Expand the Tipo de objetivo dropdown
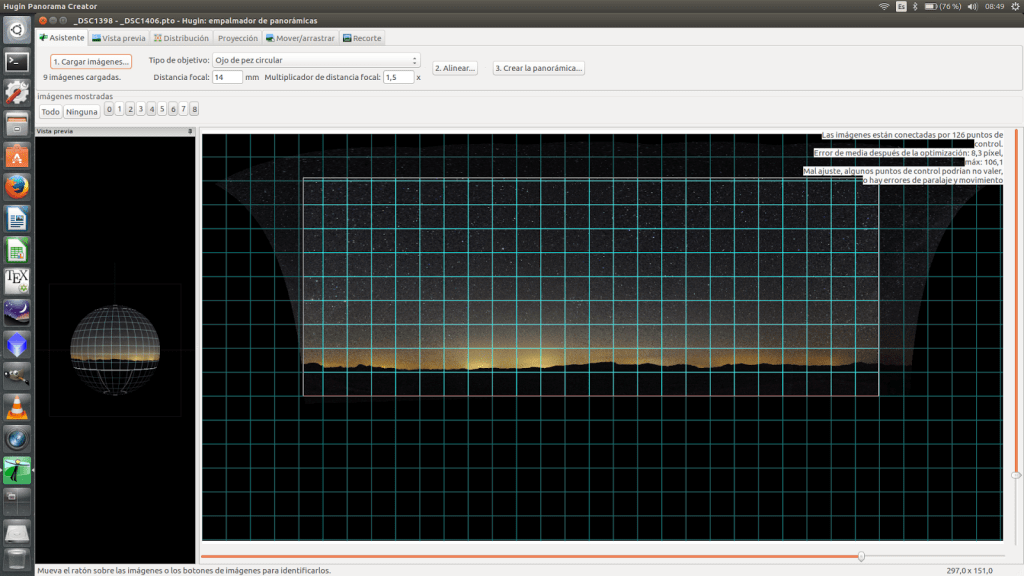Viewport: 1024px width, 576px height. coord(317,61)
